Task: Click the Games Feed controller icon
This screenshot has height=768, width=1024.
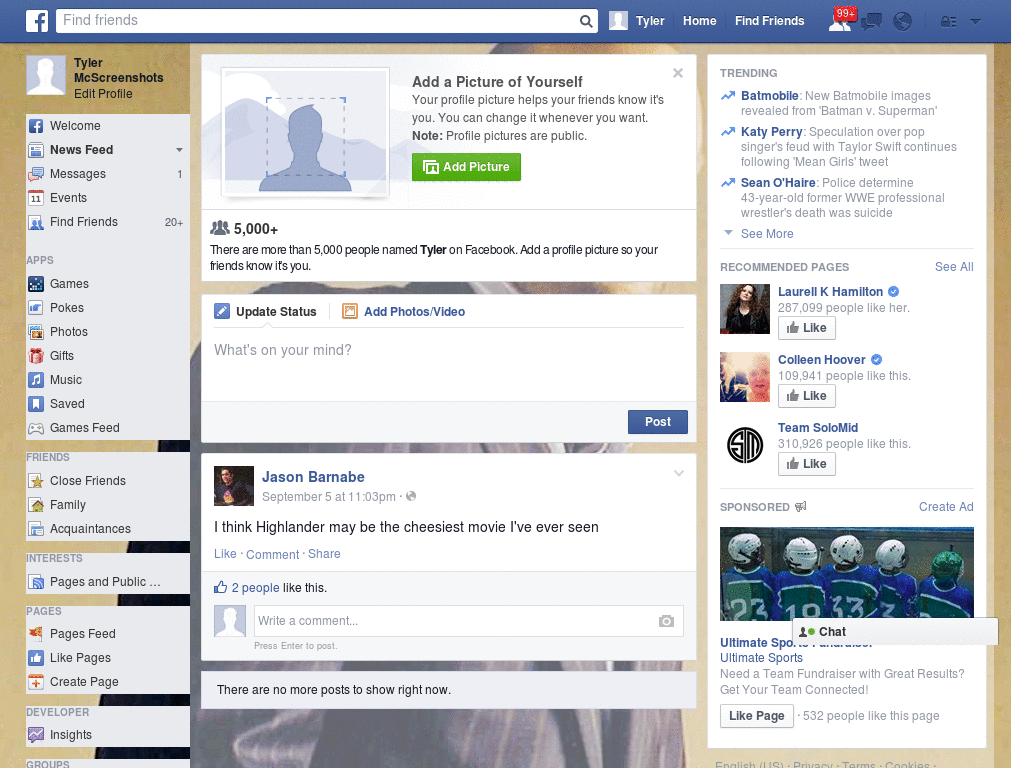Action: click(36, 428)
